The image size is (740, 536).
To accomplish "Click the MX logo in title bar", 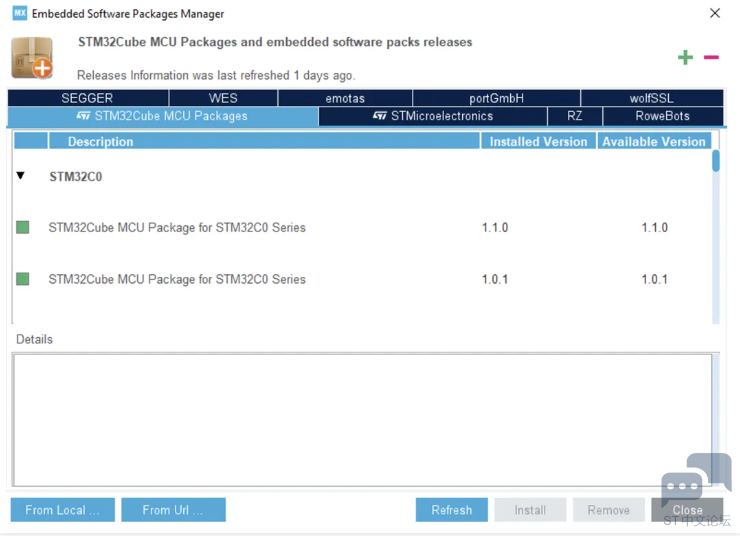I will coord(20,13).
